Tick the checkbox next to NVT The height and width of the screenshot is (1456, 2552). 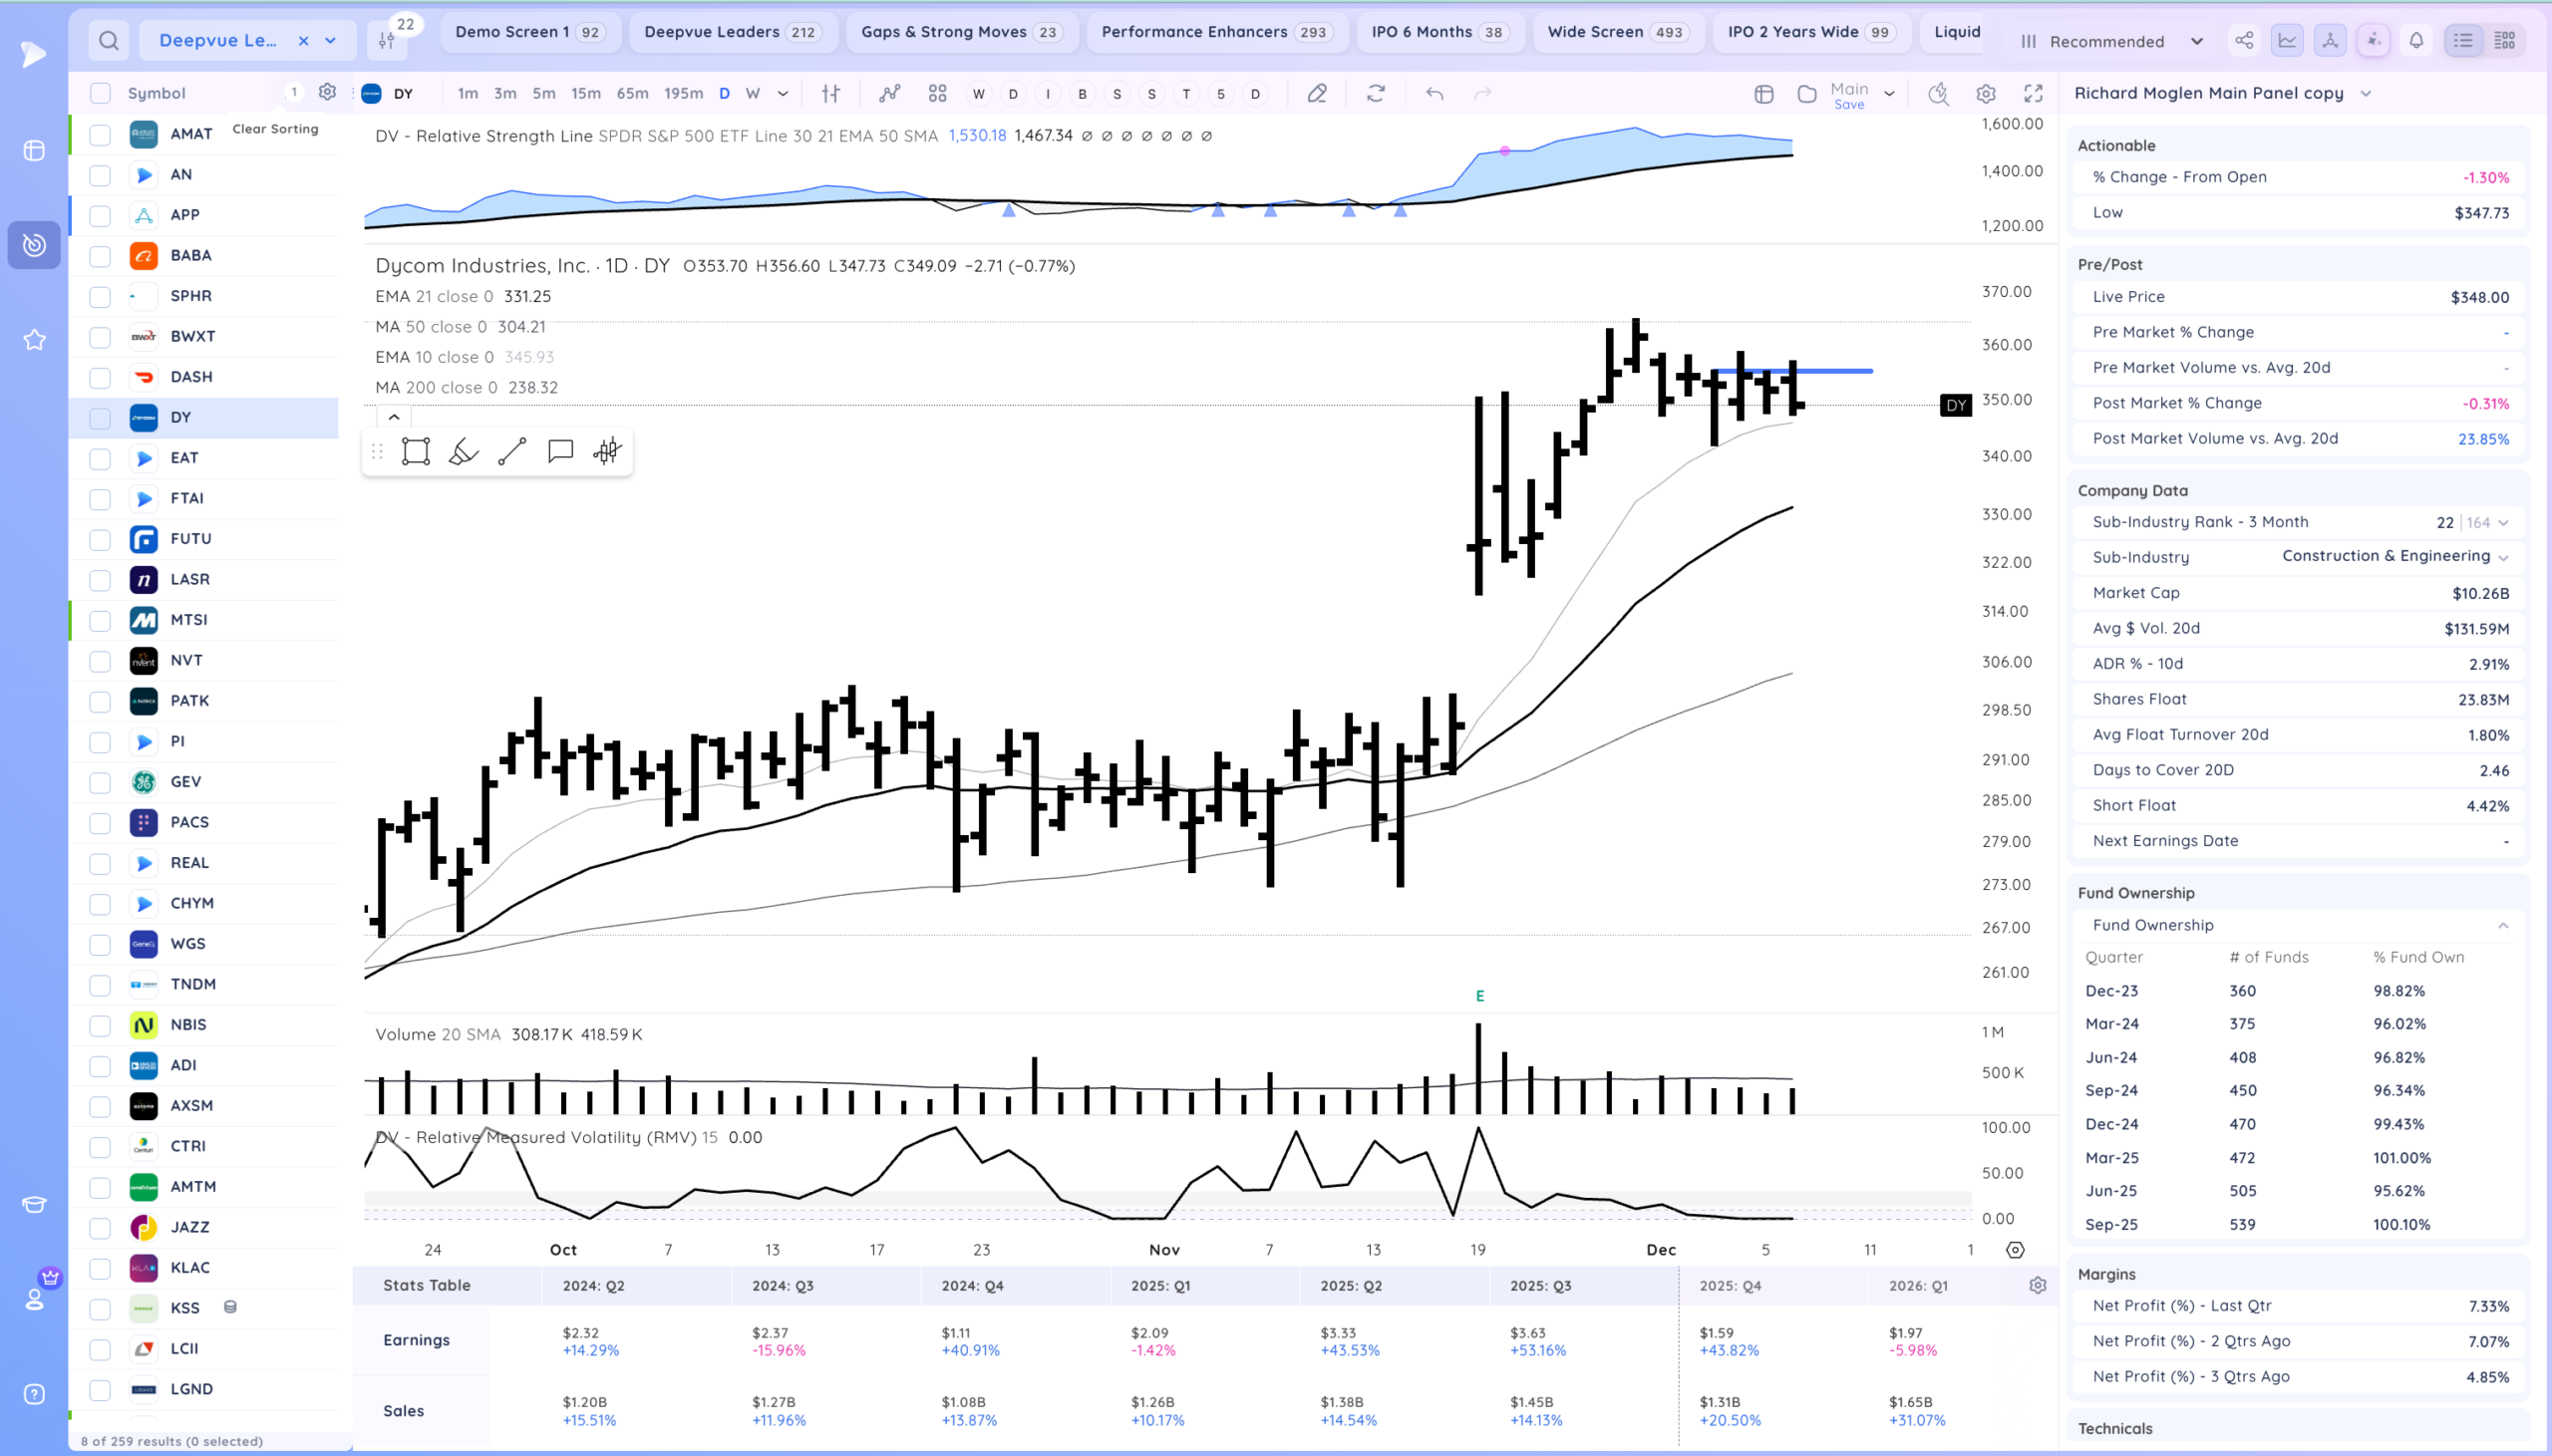pyautogui.click(x=100, y=661)
